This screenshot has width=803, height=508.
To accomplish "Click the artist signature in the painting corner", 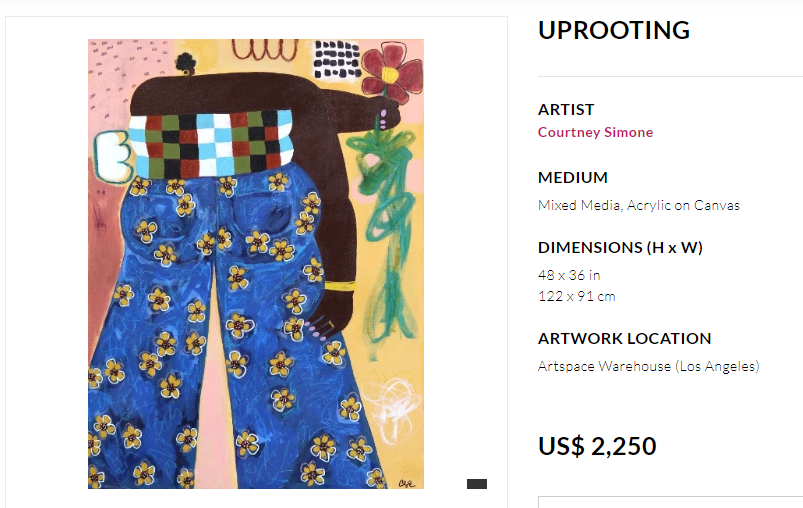I will click(407, 483).
